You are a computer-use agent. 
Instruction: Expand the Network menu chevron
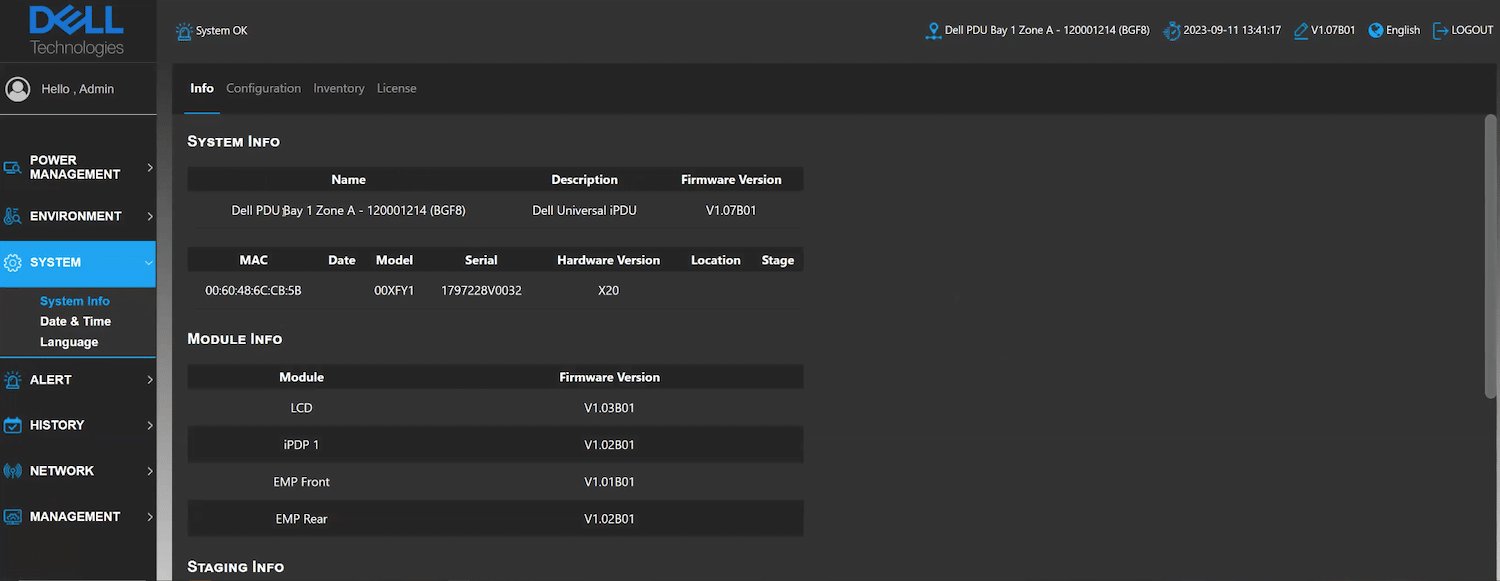150,471
